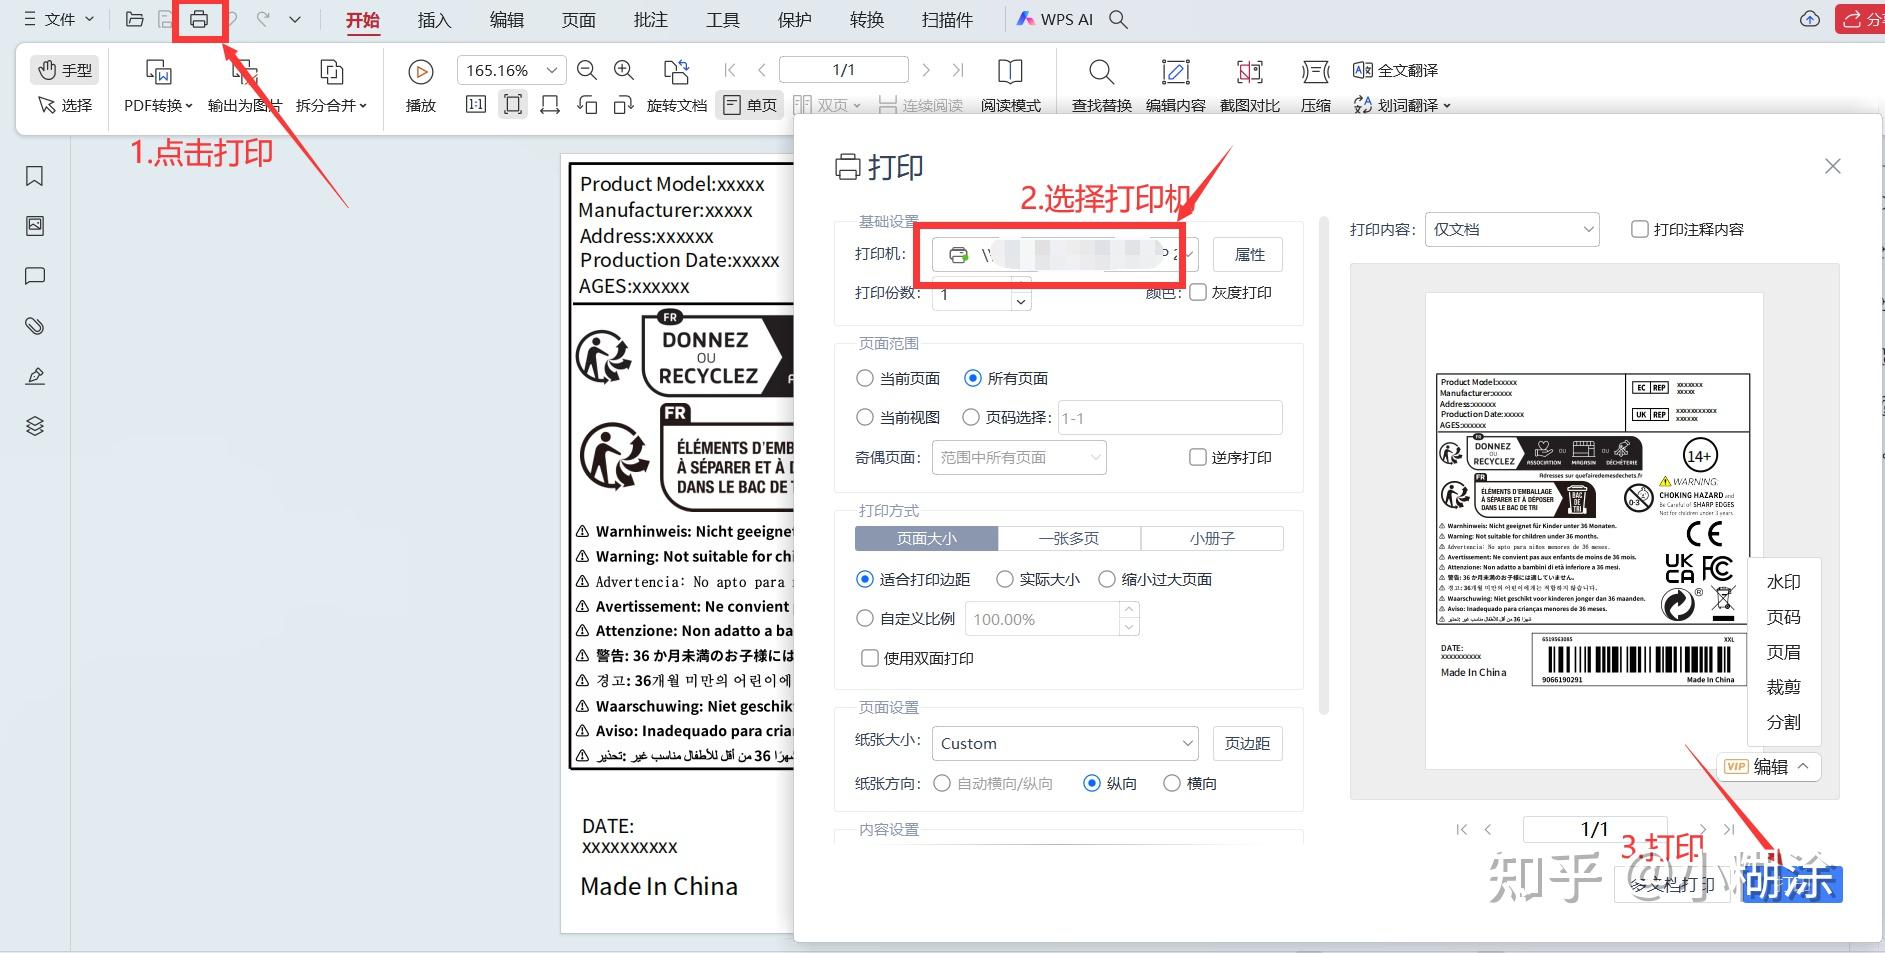The image size is (1885, 953).
Task: Enable reverse order printing
Action: click(x=1198, y=457)
